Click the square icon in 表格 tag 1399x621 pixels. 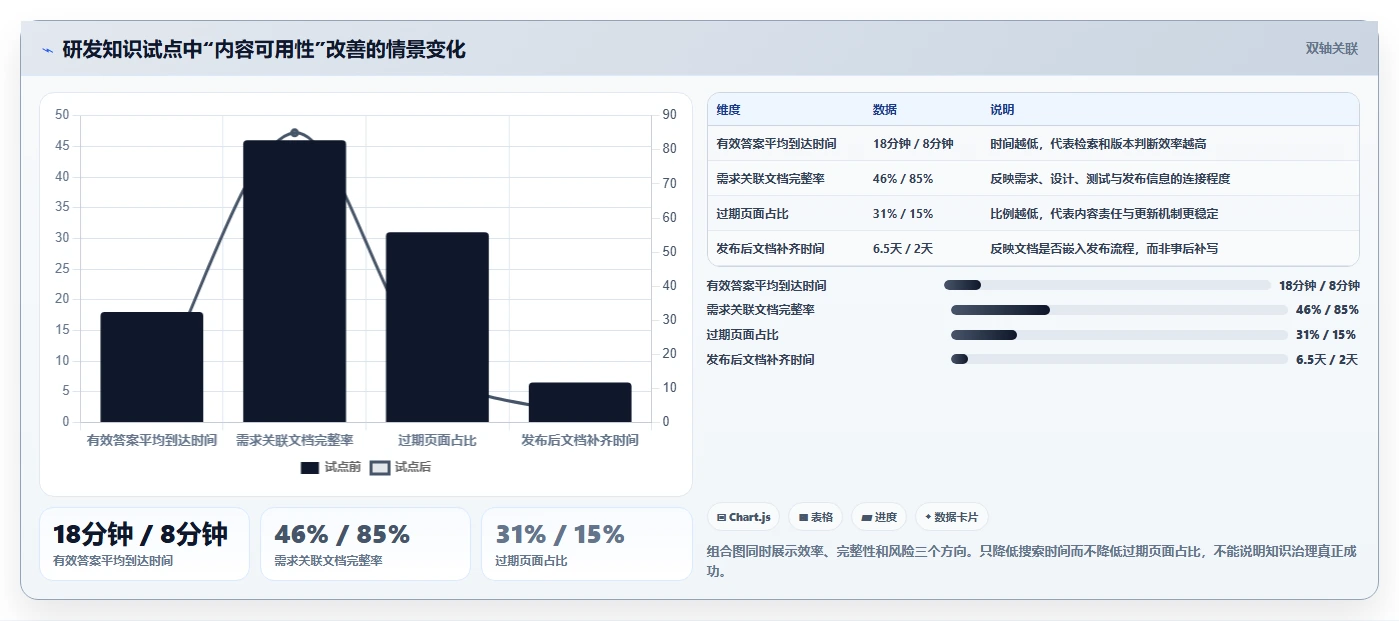[803, 518]
